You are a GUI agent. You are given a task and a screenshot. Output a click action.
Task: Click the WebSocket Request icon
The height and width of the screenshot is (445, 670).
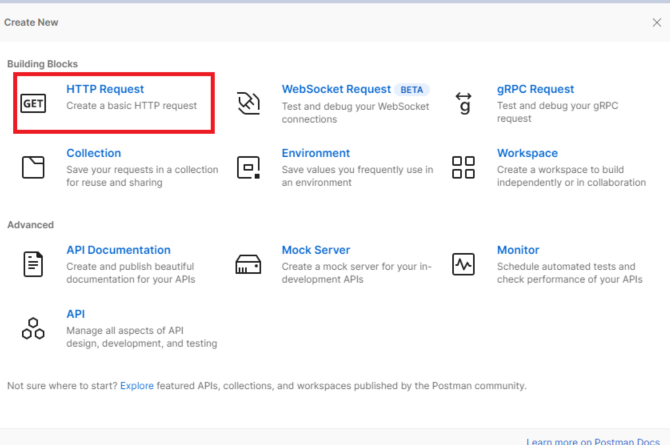coord(249,103)
